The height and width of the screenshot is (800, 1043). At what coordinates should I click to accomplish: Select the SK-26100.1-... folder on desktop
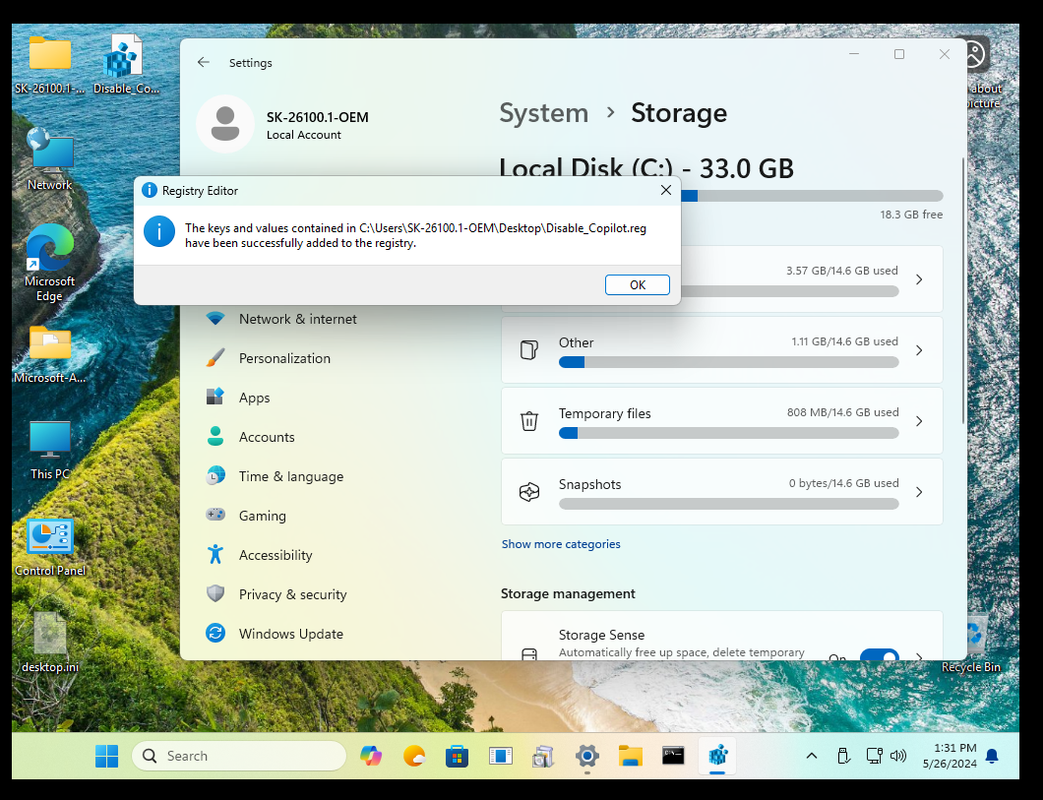click(50, 65)
